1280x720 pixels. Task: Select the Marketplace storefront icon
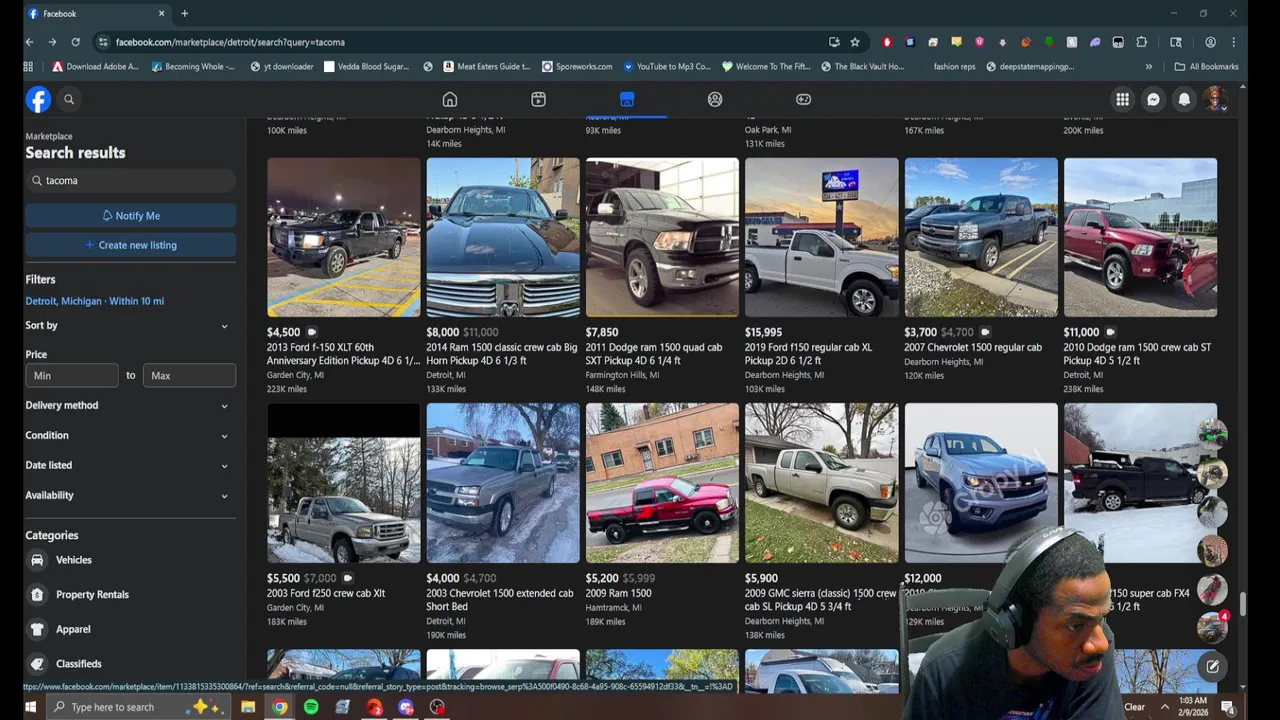coord(627,99)
